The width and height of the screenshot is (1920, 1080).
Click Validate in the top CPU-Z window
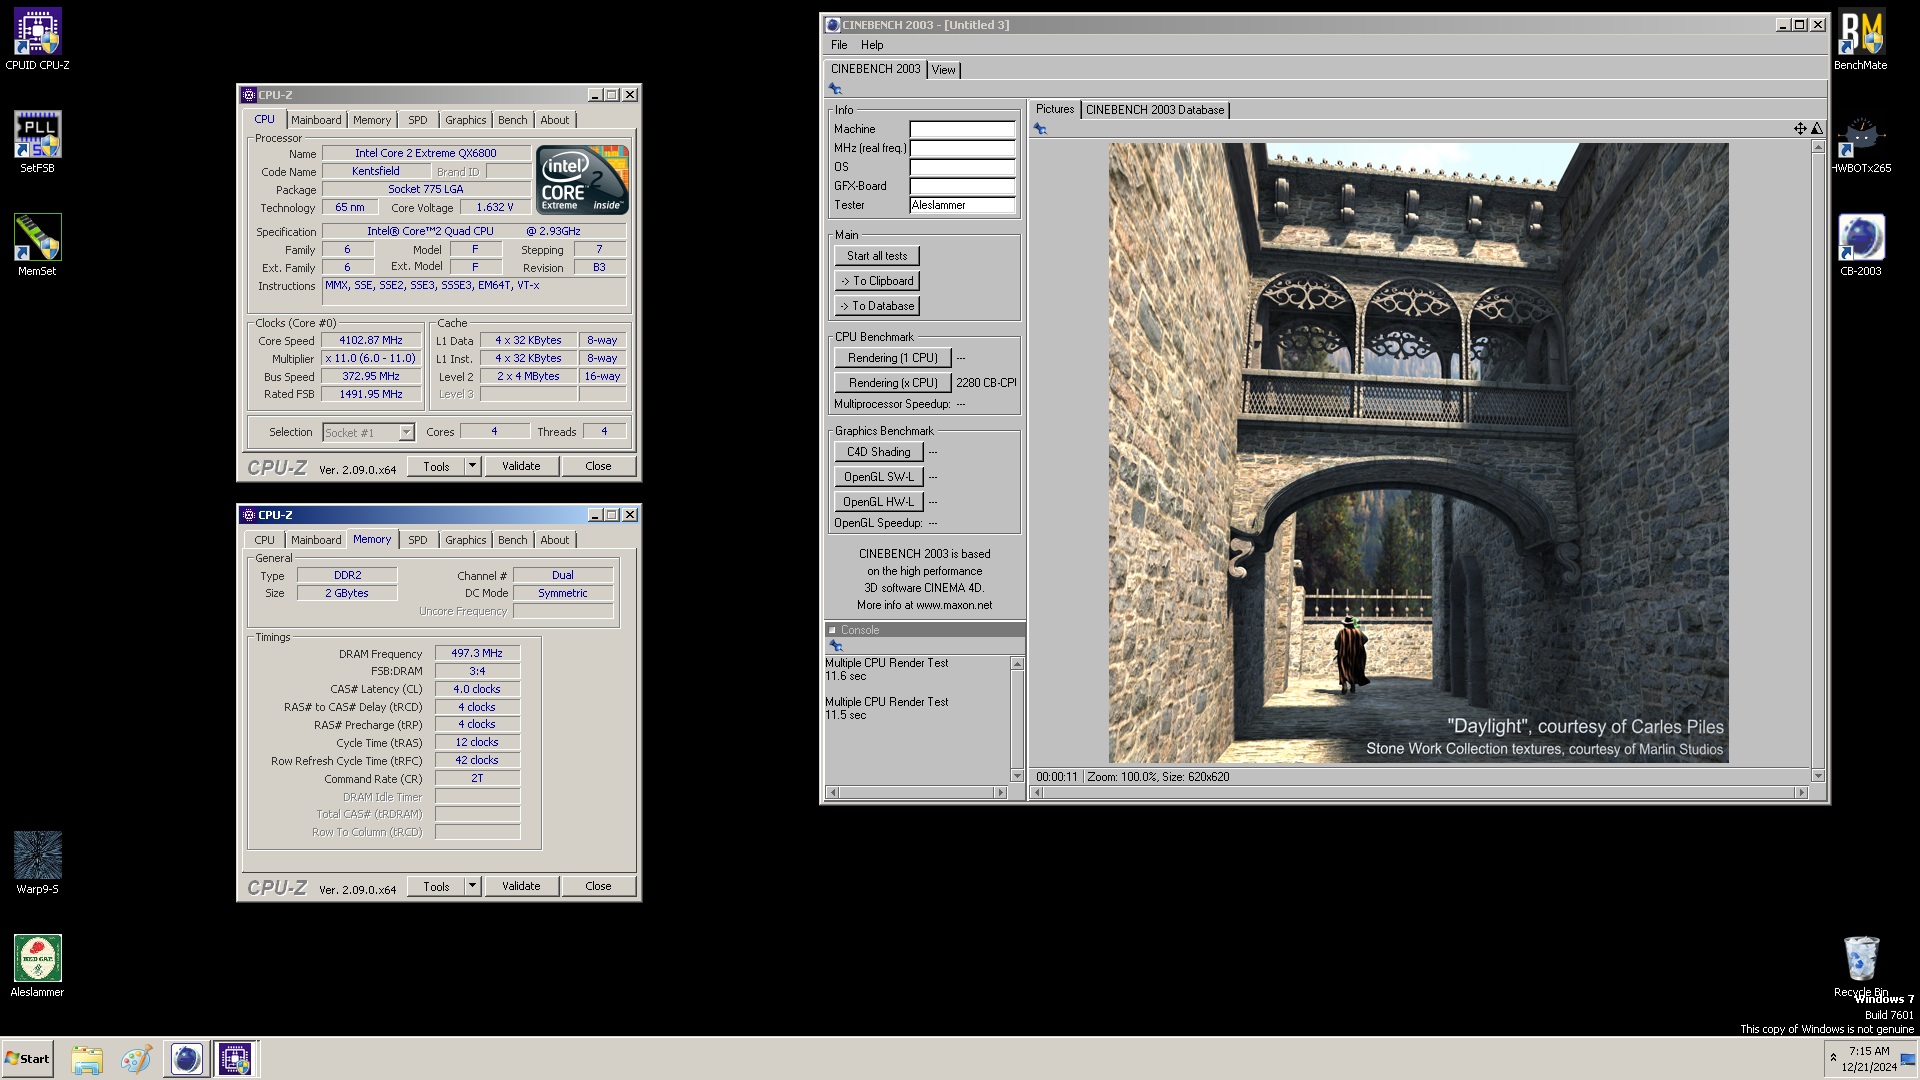pos(521,466)
